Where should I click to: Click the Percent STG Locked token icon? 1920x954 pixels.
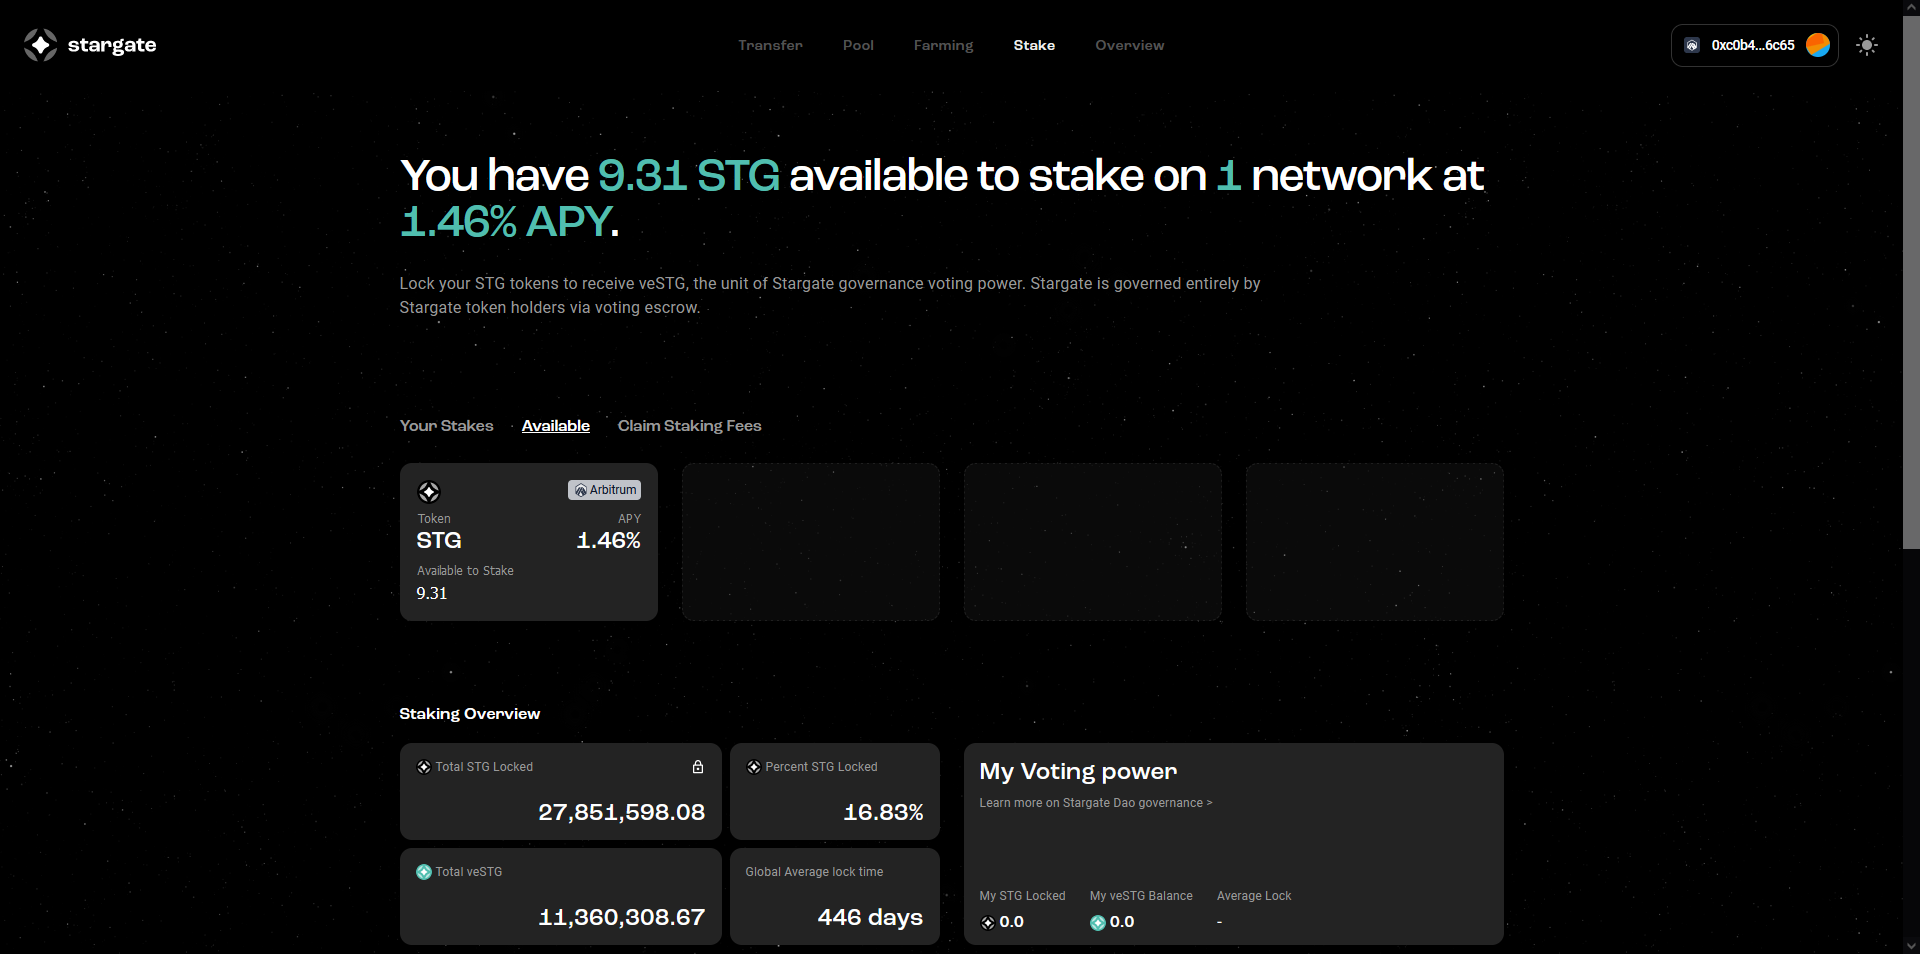754,767
